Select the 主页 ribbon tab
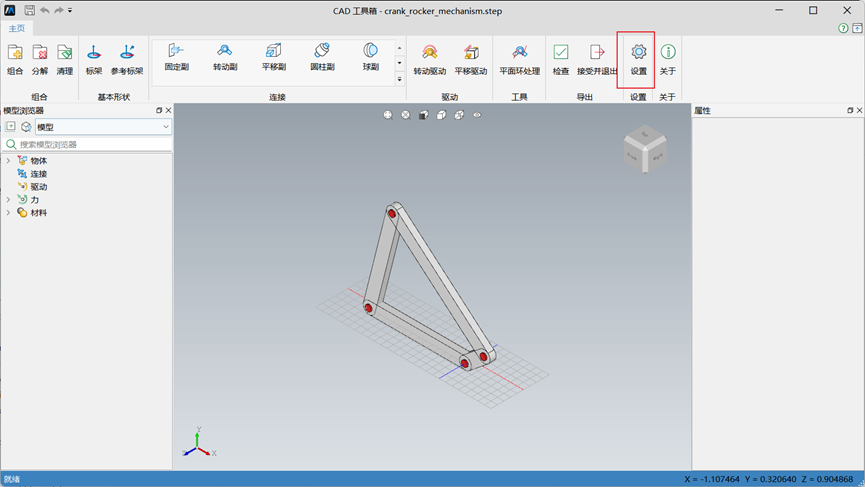This screenshot has height=487, width=865. click(17, 28)
